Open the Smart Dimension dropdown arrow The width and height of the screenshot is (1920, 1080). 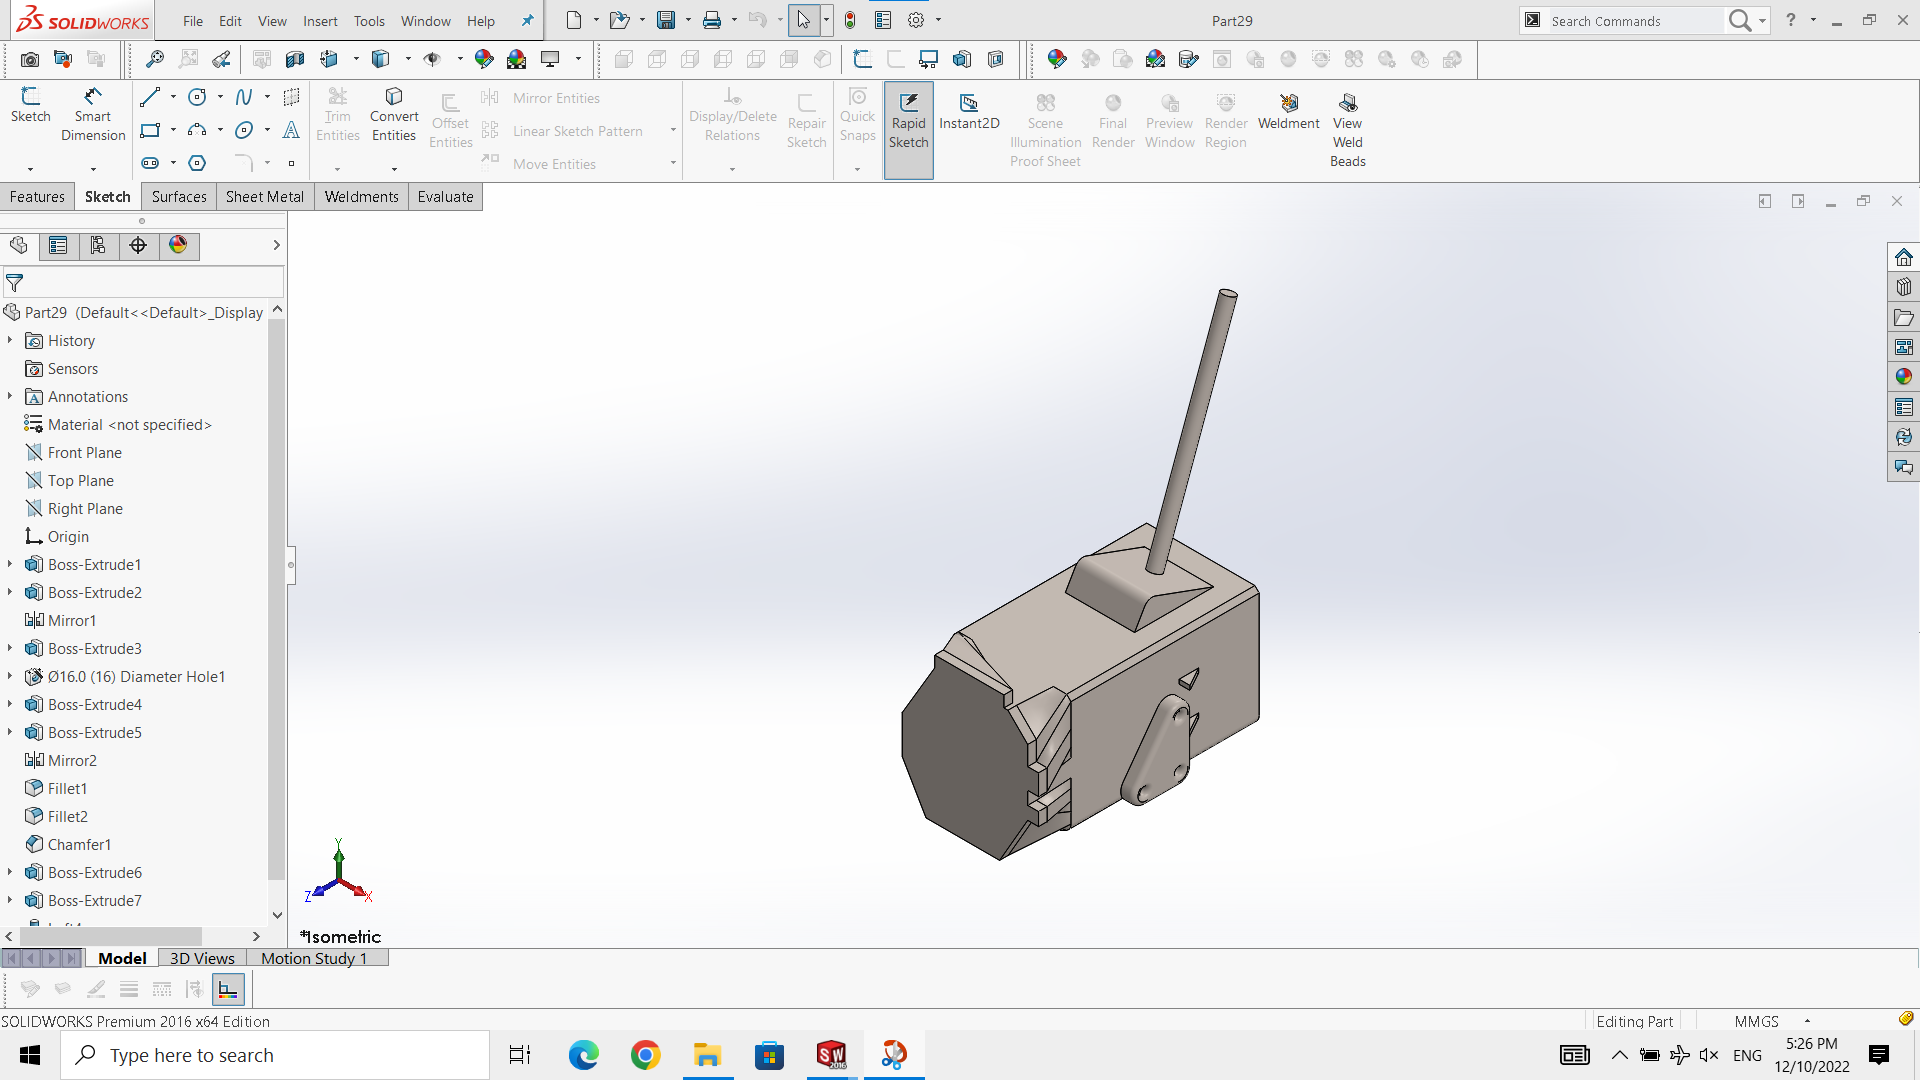93,169
